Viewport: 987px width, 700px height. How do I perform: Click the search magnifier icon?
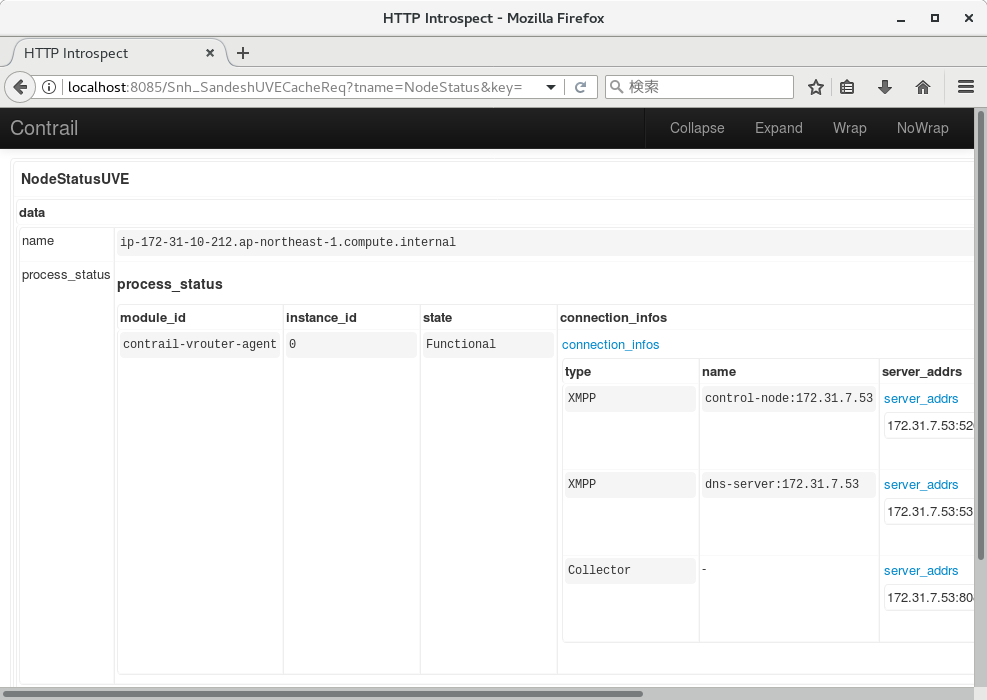point(617,87)
